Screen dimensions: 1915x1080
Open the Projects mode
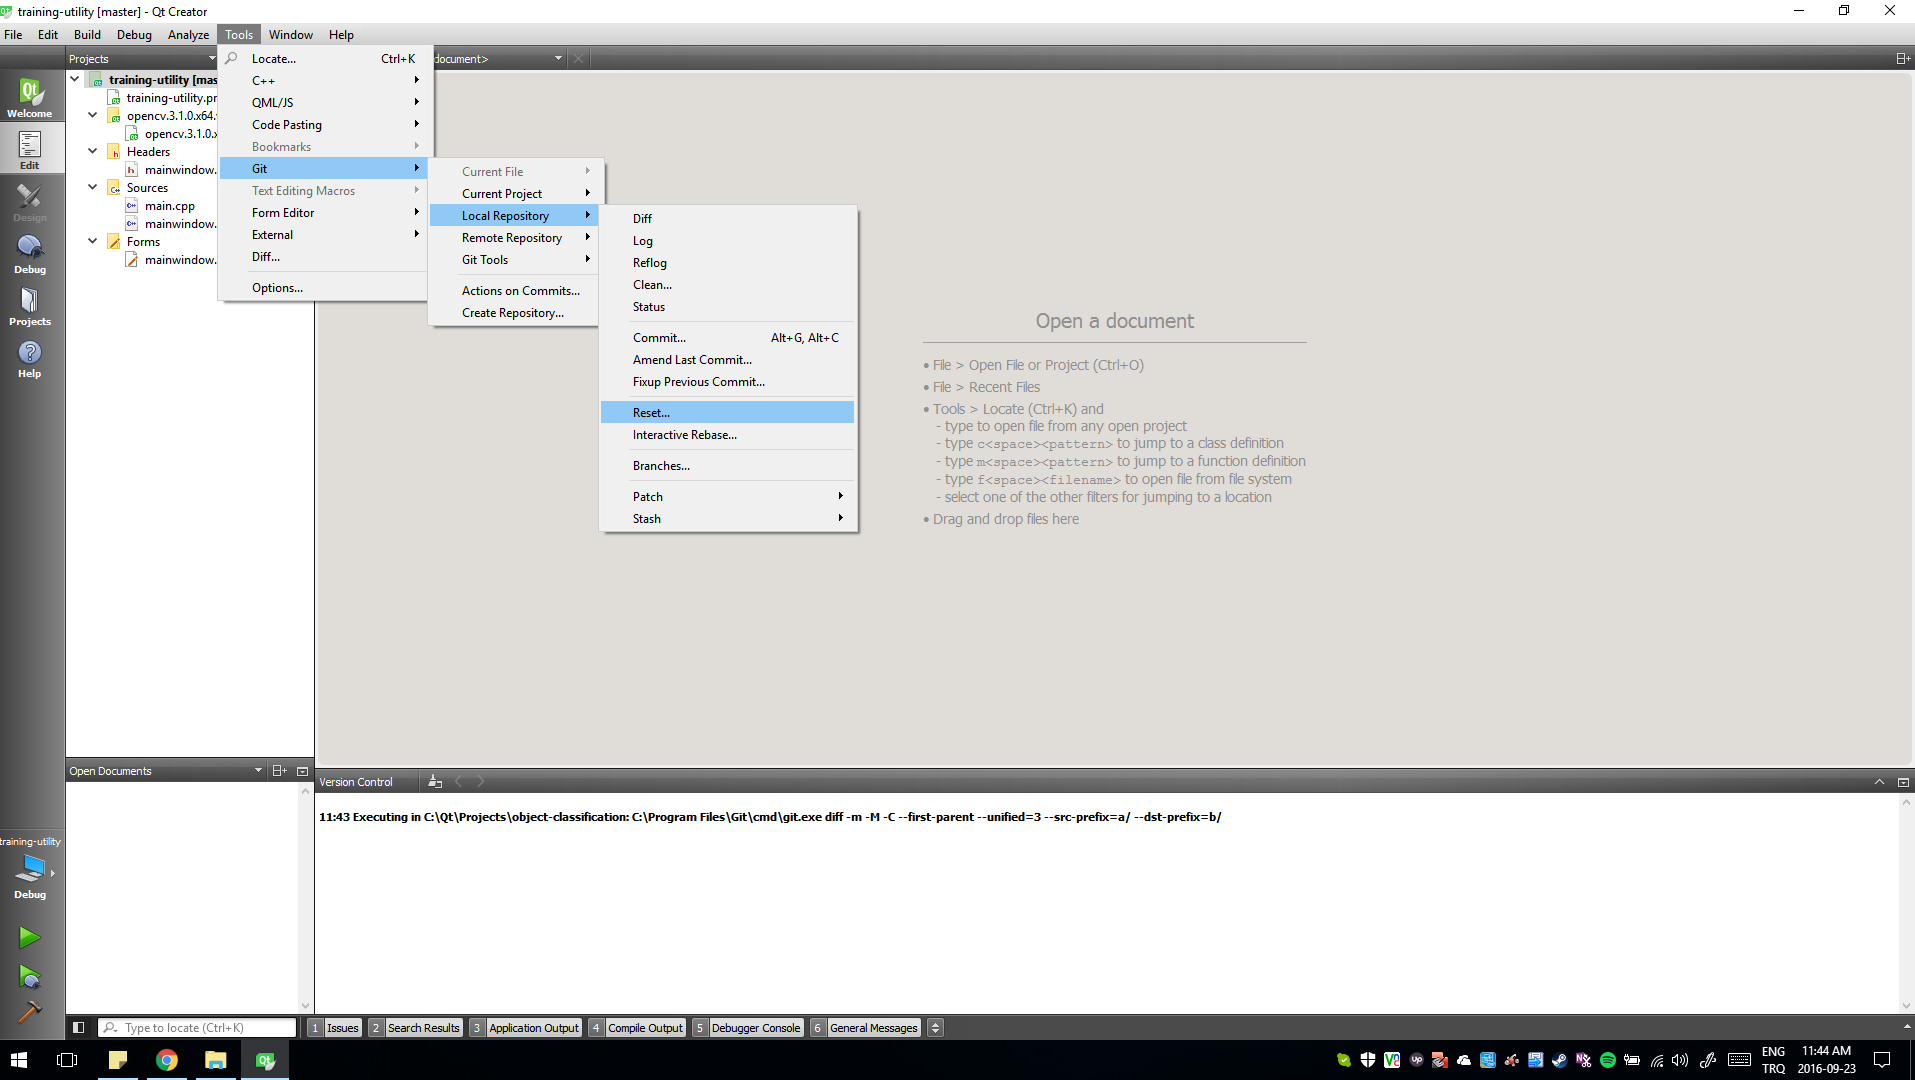[30, 306]
